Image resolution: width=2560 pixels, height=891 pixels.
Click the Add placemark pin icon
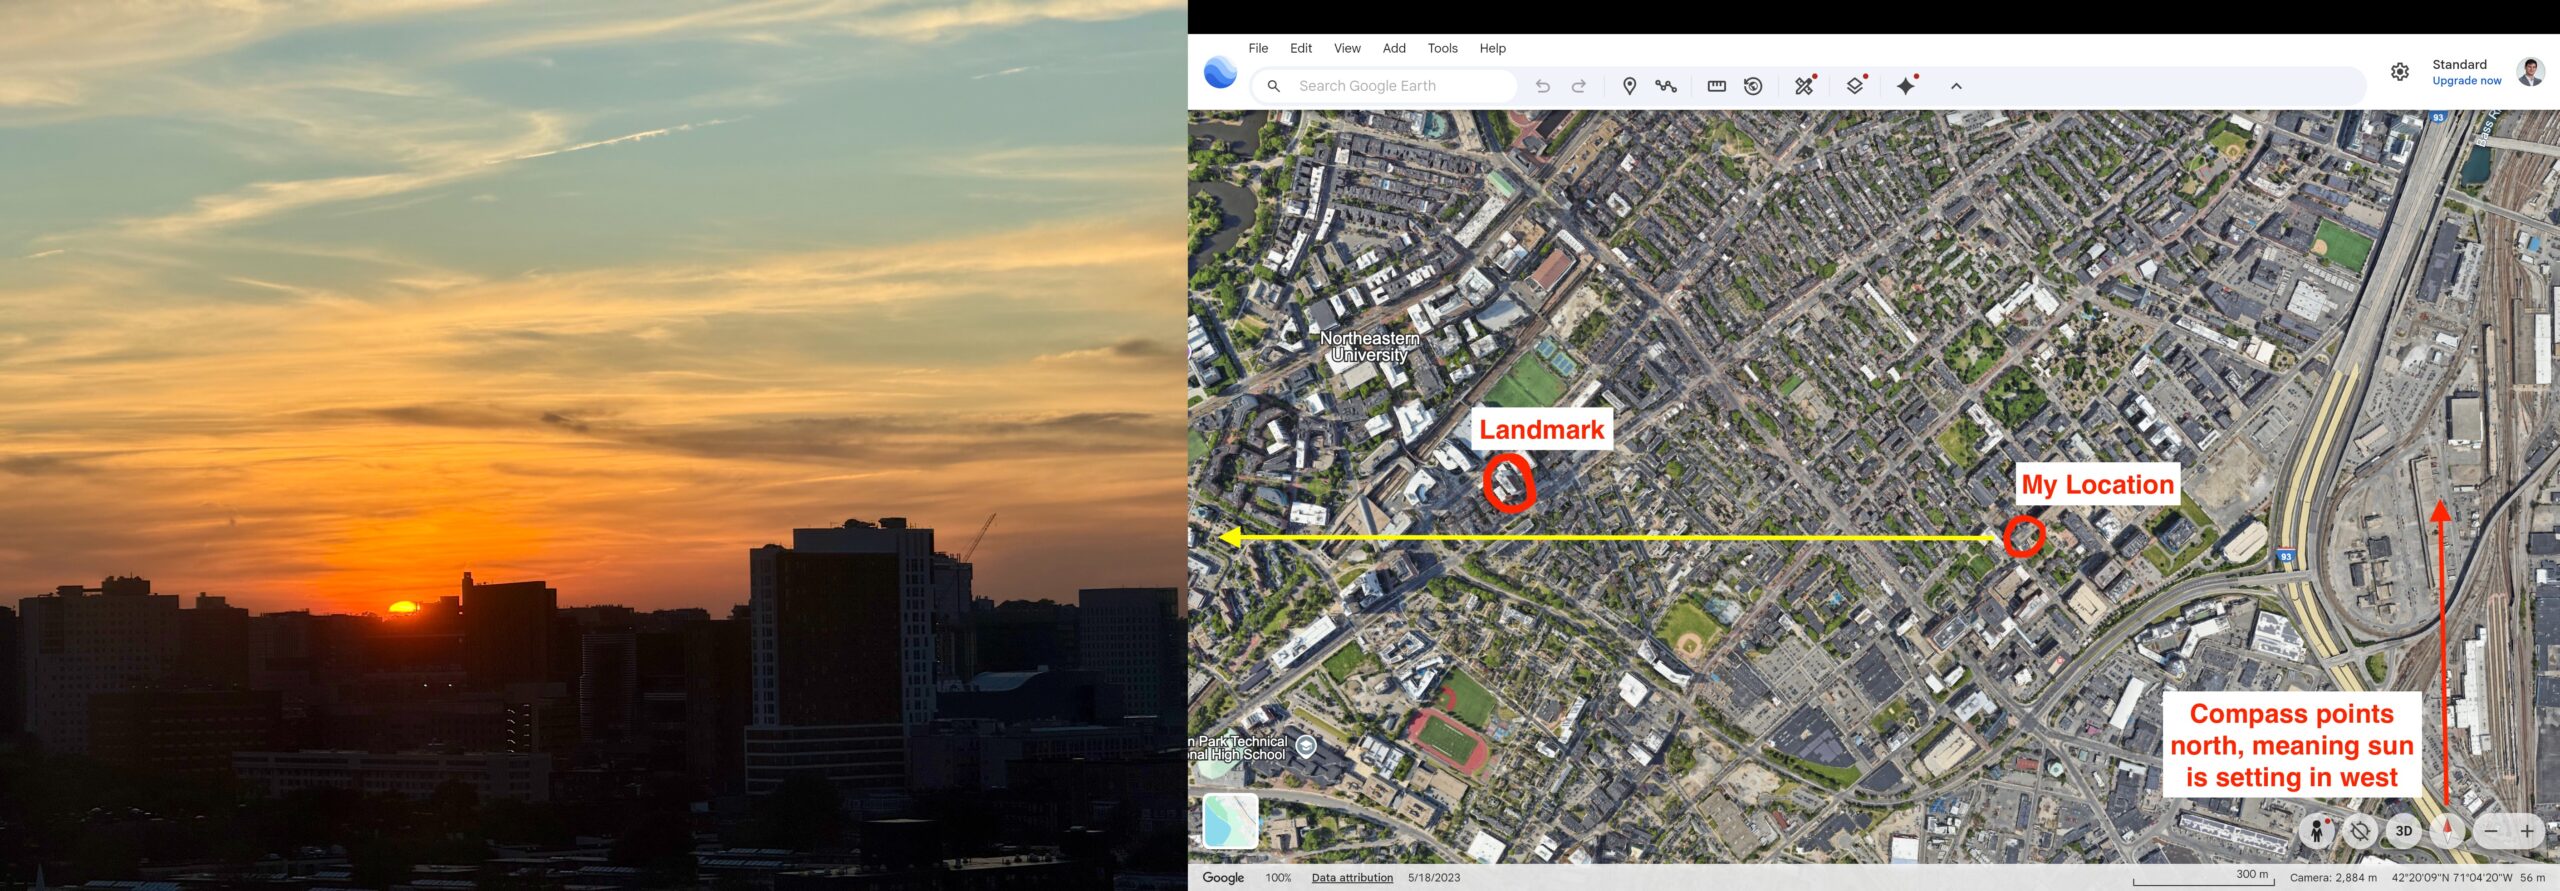pyautogui.click(x=1629, y=86)
